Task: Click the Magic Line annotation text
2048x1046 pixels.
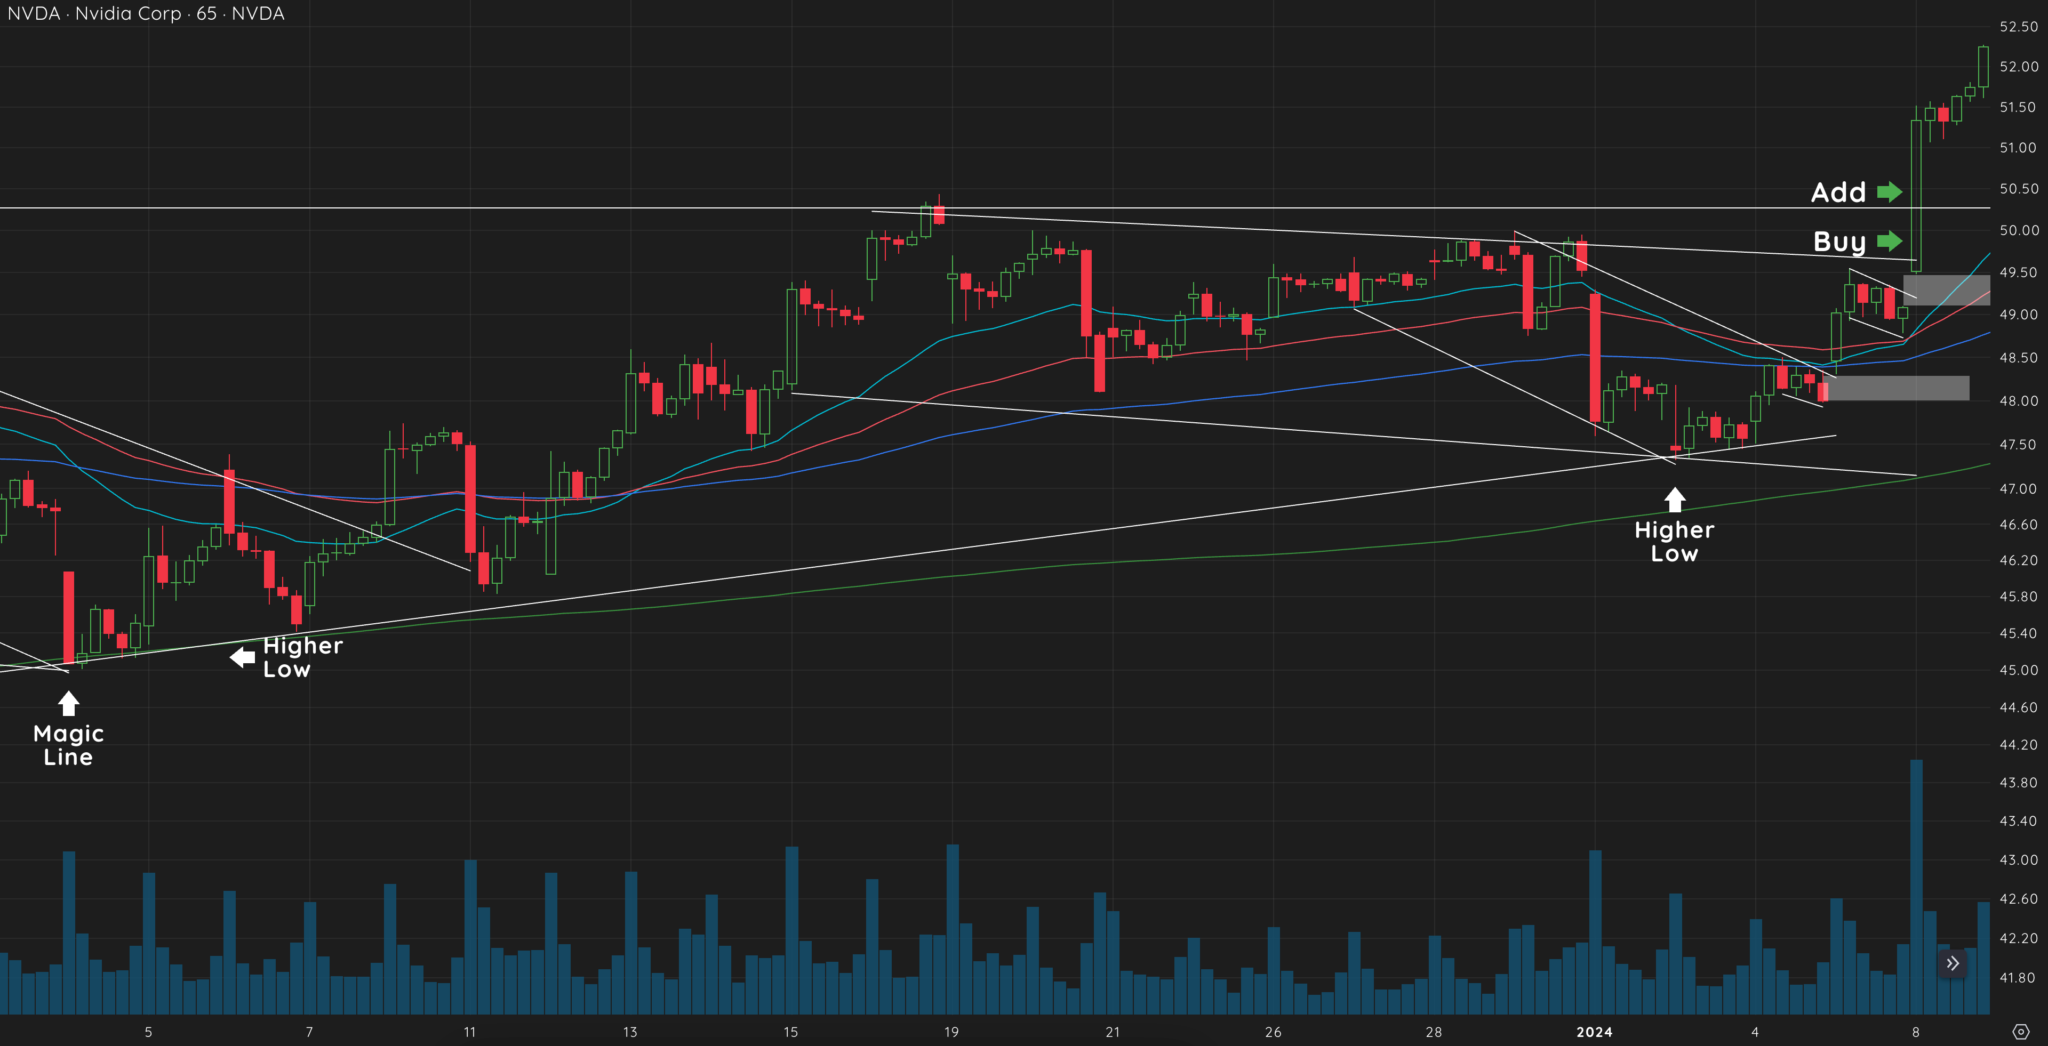Action: pyautogui.click(x=66, y=744)
